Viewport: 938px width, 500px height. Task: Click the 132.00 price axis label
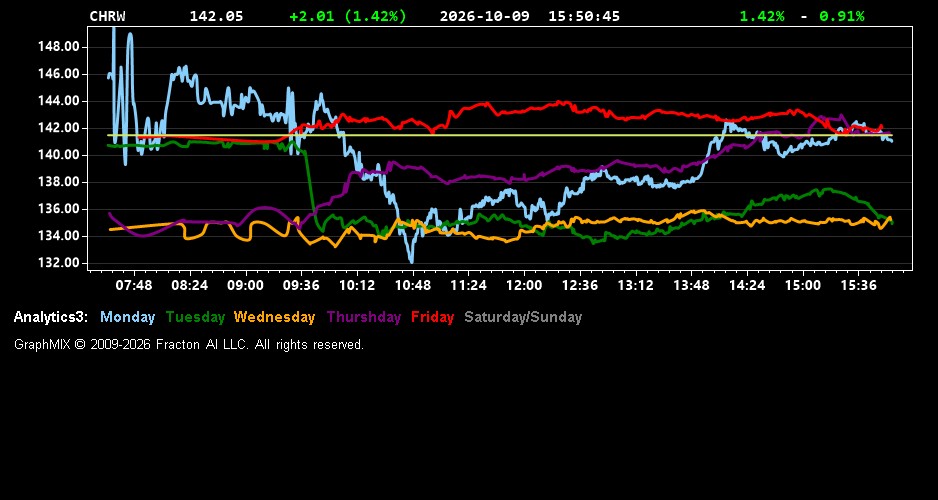pos(58,263)
